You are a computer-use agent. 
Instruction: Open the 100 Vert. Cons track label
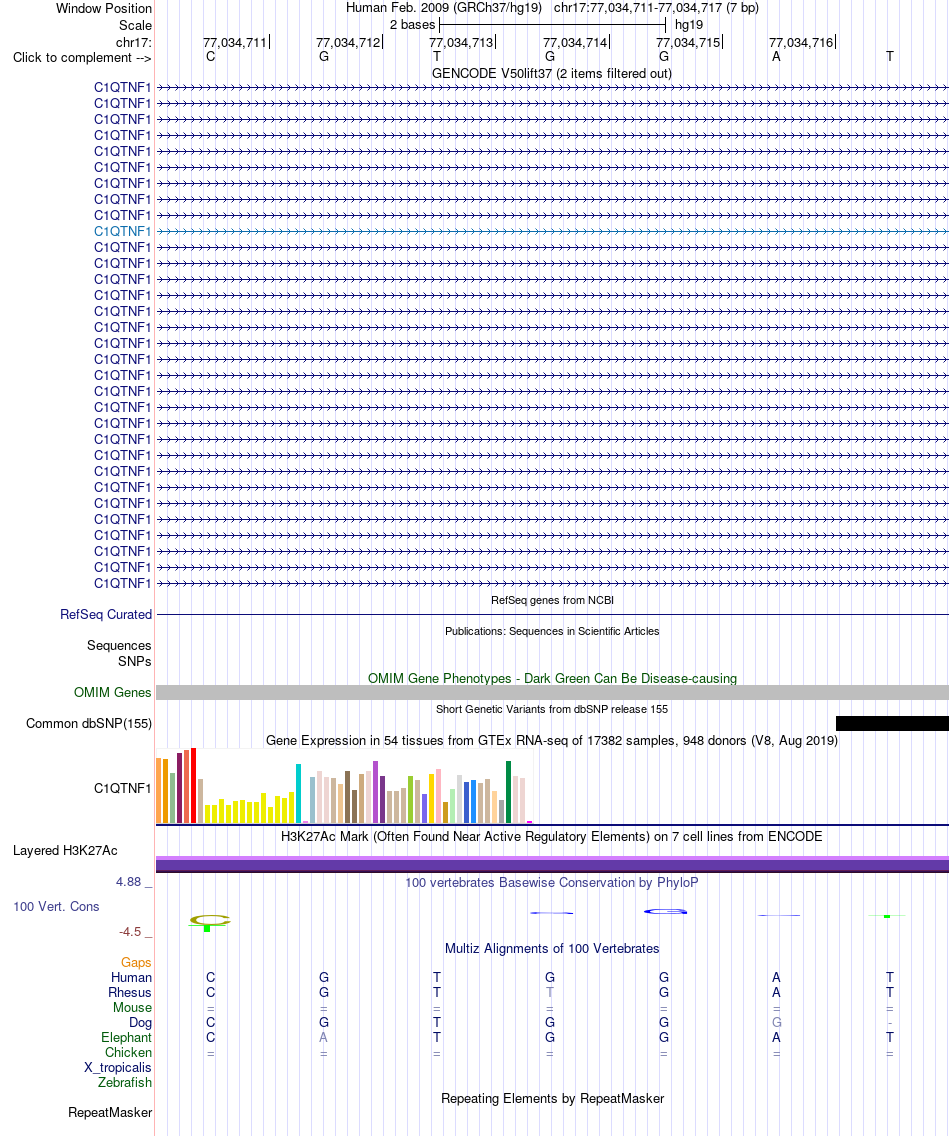[x=57, y=906]
